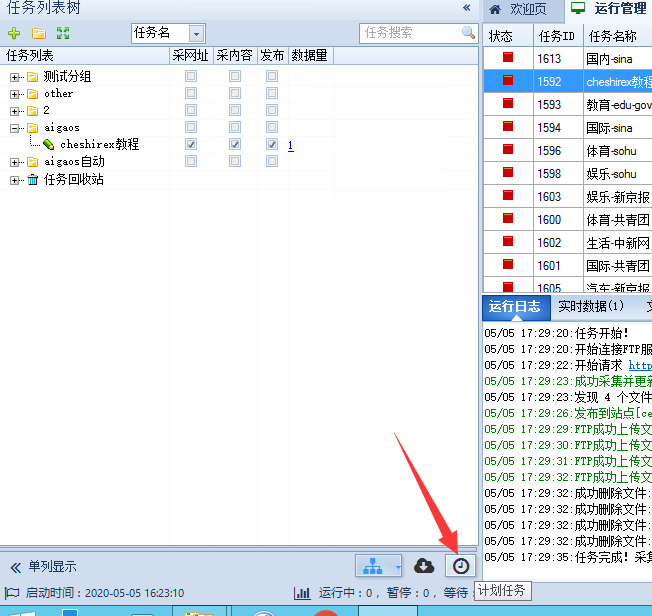Click the green expand-all tree icon

pos(63,33)
